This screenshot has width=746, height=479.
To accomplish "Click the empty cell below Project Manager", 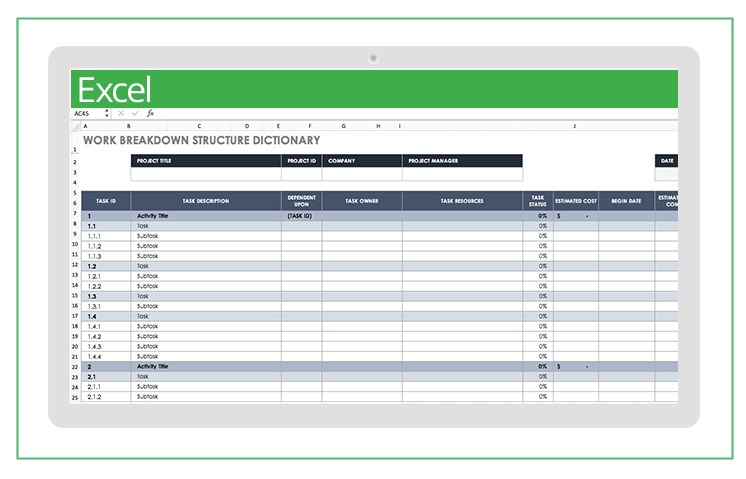I will point(462,174).
